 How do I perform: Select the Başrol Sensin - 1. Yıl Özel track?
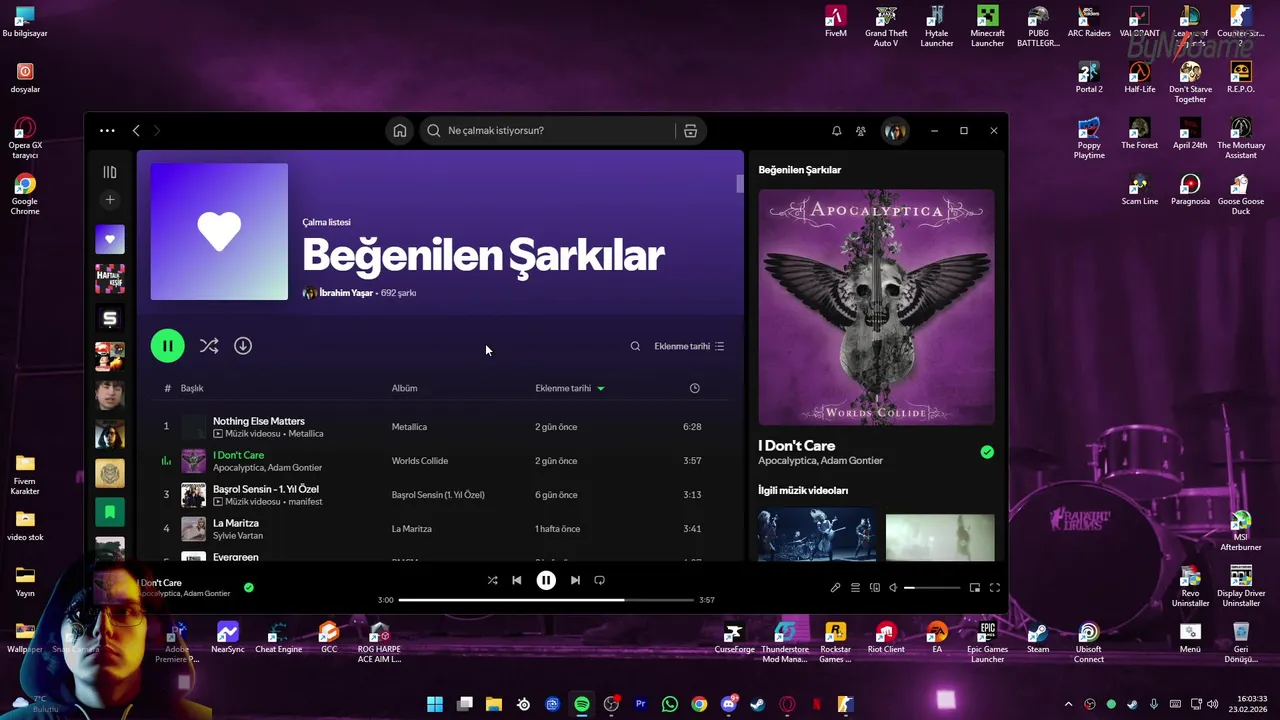coord(266,489)
